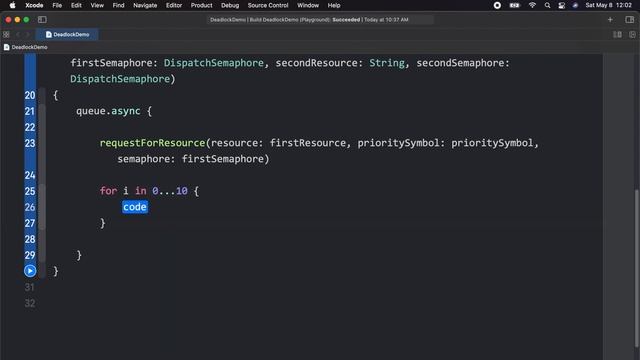Open the related items grid menu
This screenshot has width=640, height=360.
pos(6,34)
